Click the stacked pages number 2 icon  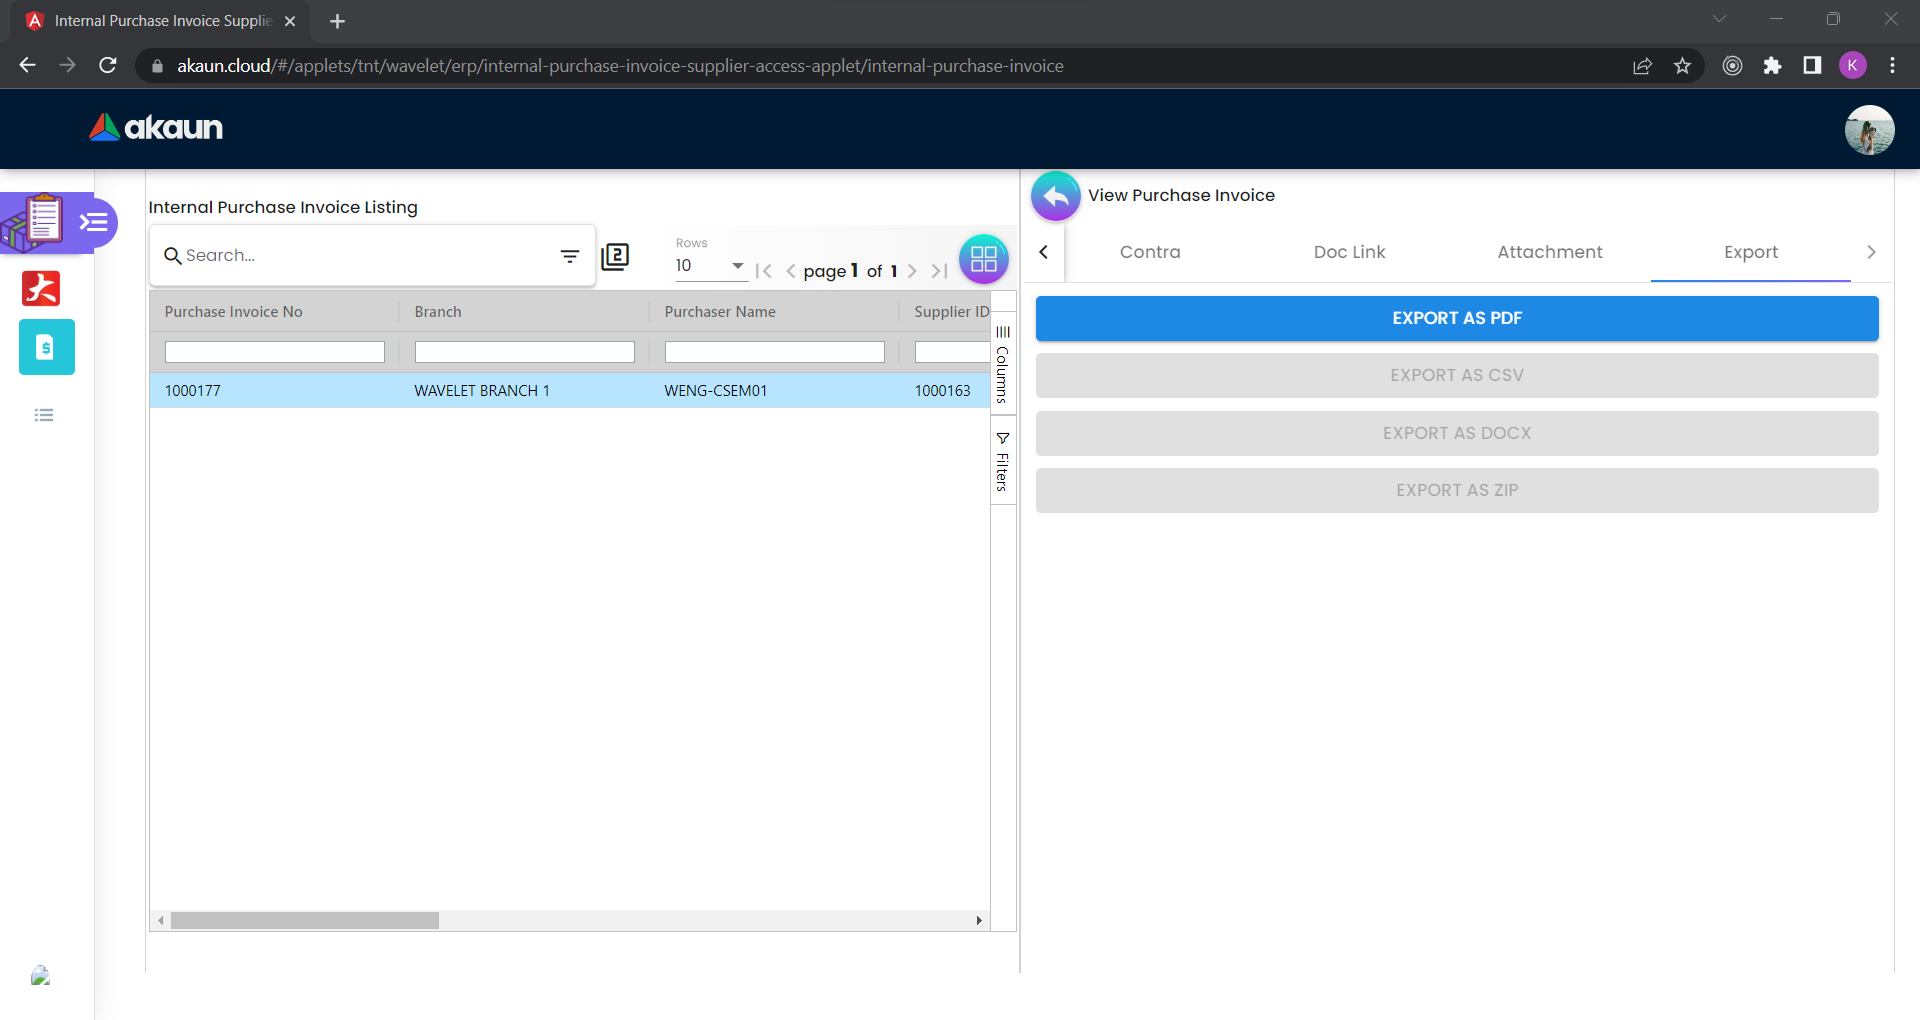[615, 257]
